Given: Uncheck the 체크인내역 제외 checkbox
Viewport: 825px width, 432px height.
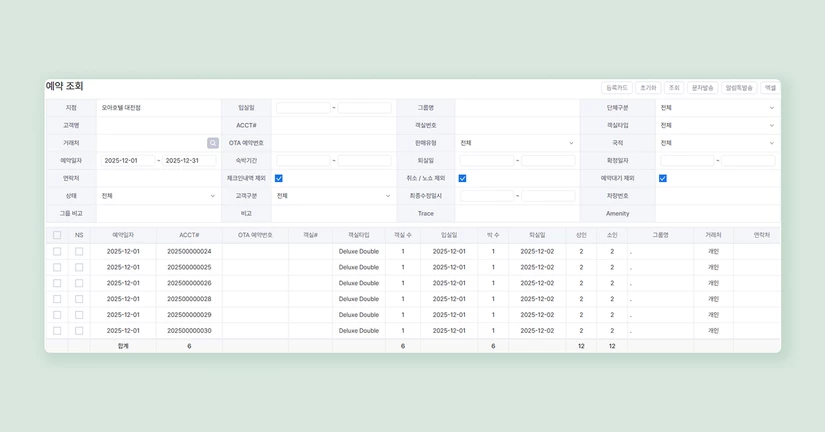Looking at the screenshot, I should 279,178.
